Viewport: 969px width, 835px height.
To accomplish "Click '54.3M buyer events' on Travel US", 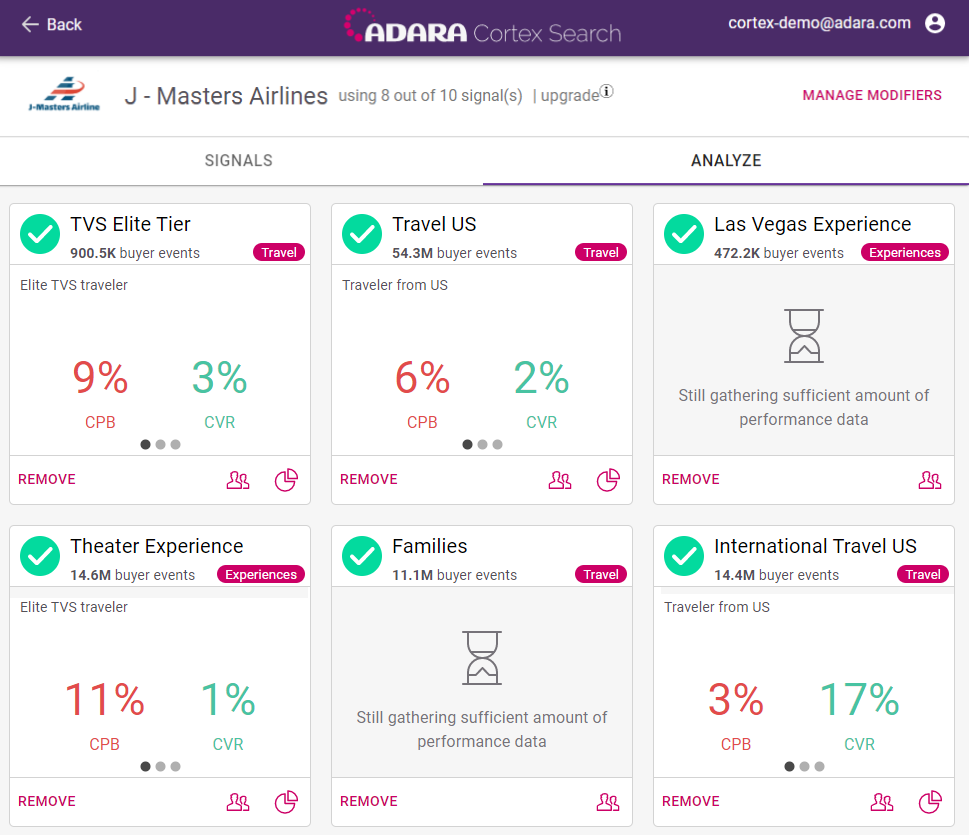I will 454,253.
